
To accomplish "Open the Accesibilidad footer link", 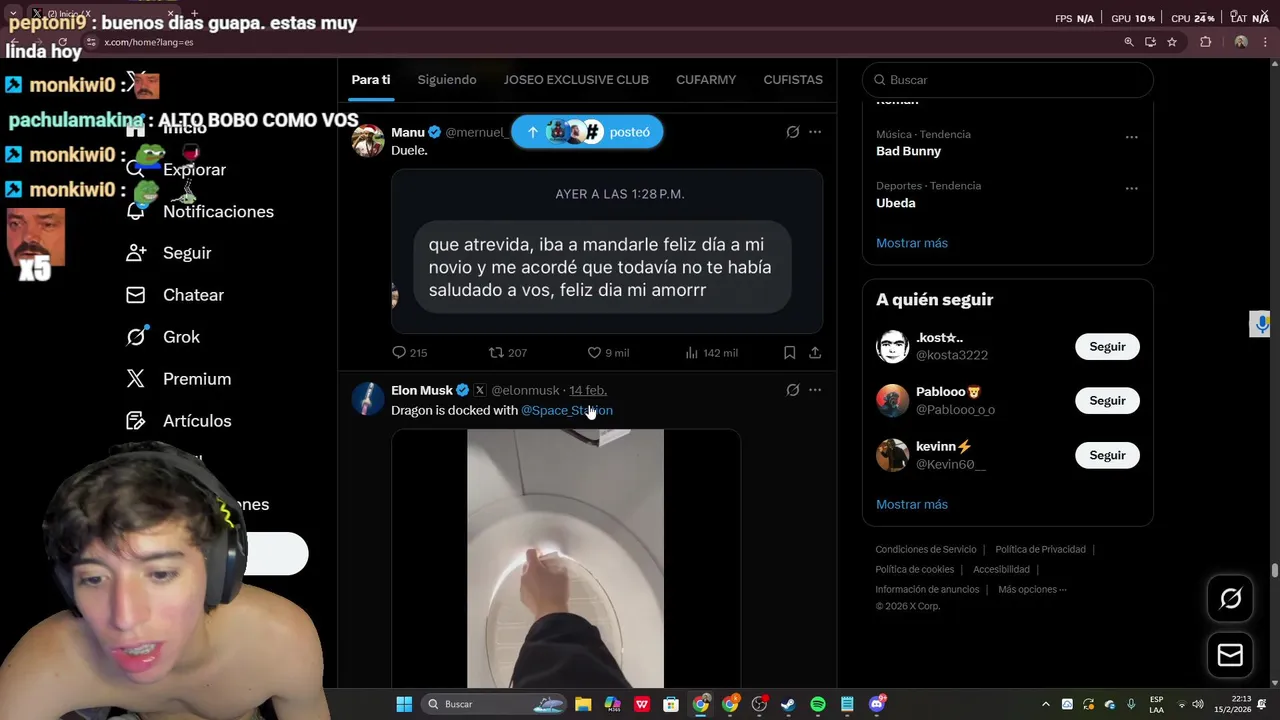I will (1001, 569).
